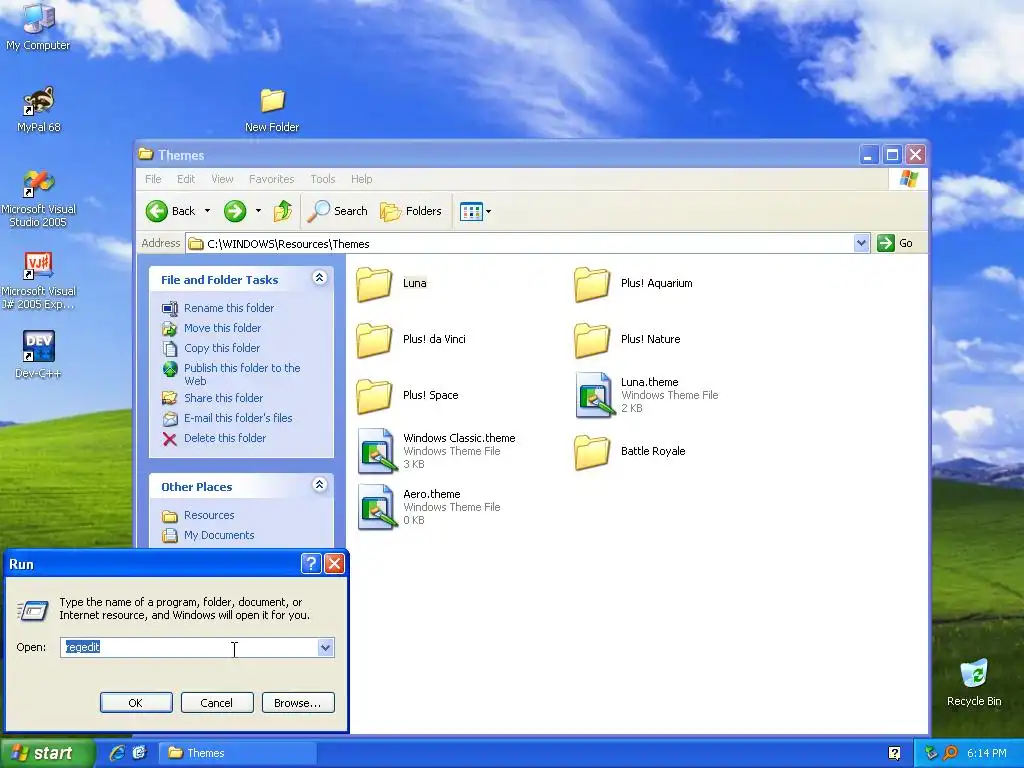This screenshot has width=1024, height=768.
Task: Click Cancel in the Run dialog
Action: [x=217, y=703]
